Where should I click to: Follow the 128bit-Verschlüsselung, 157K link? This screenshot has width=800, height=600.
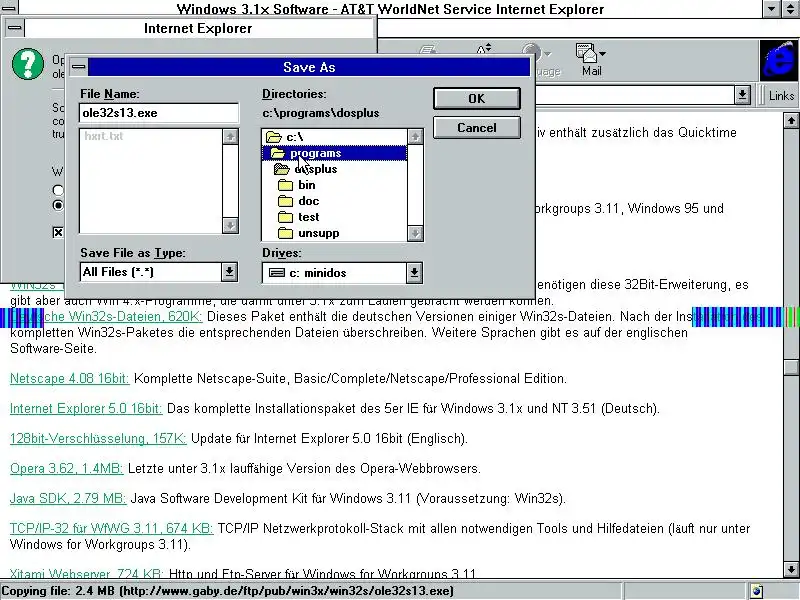click(98, 438)
